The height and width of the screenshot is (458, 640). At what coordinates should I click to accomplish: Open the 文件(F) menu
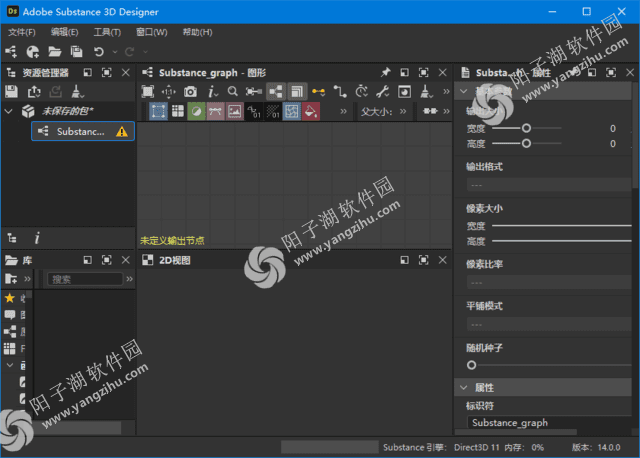click(x=22, y=32)
